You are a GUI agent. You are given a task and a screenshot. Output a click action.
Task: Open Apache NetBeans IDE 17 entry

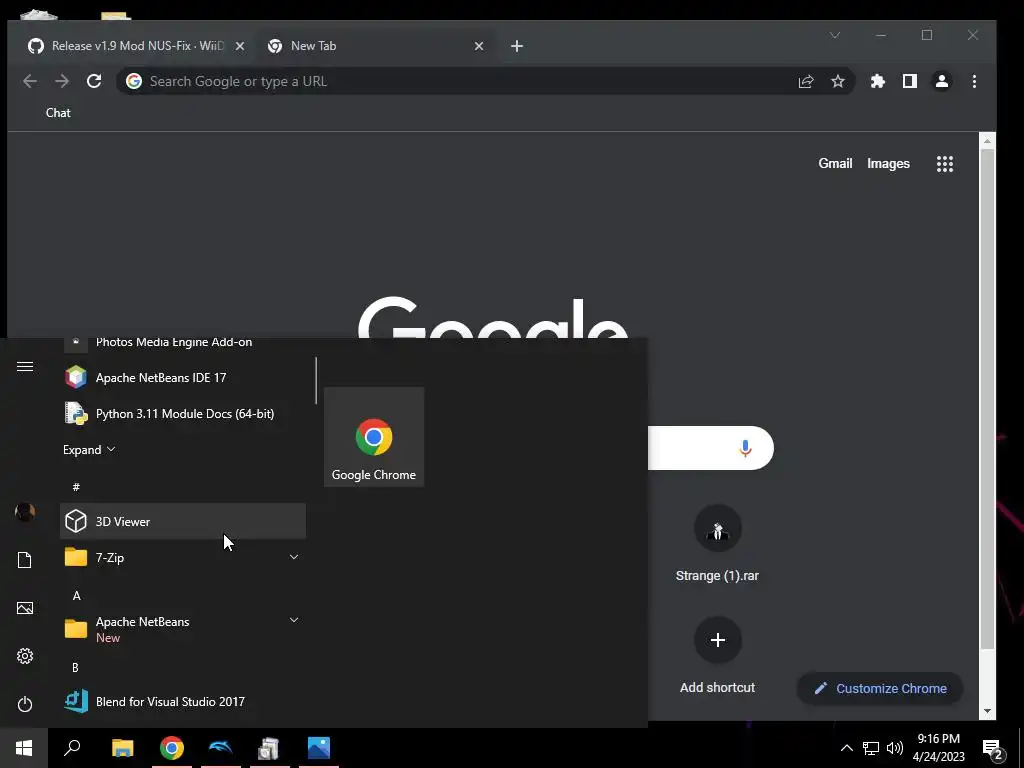(183, 377)
